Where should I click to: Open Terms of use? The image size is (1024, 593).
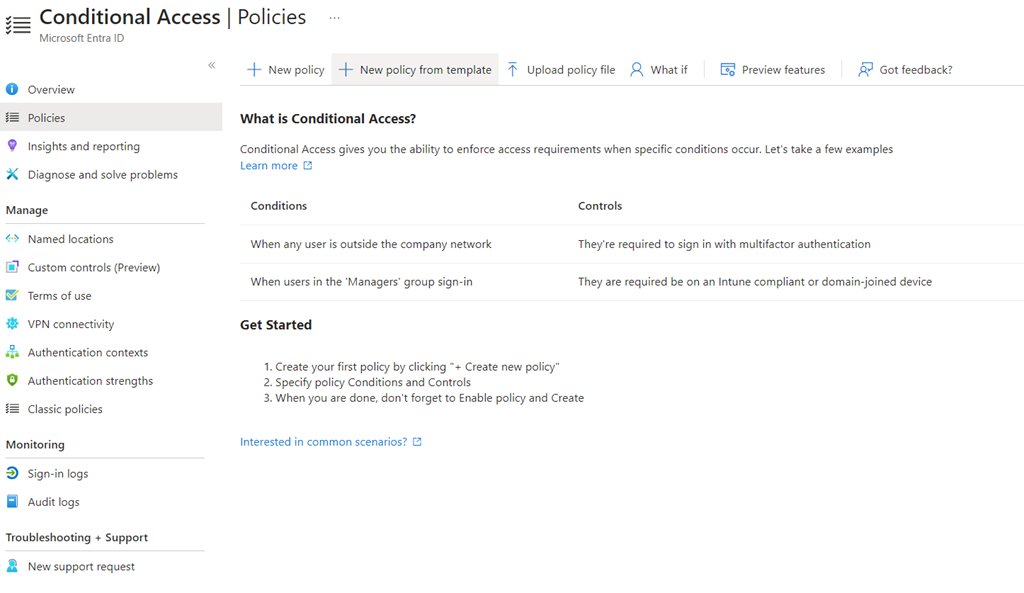tap(63, 295)
